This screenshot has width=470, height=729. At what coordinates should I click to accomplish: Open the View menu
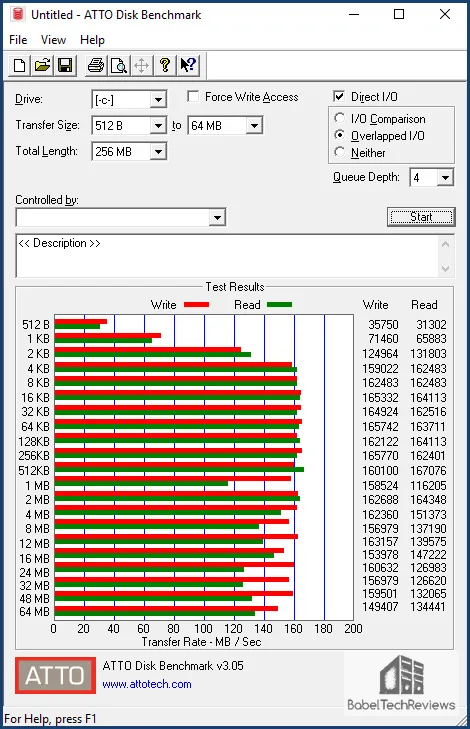[53, 40]
